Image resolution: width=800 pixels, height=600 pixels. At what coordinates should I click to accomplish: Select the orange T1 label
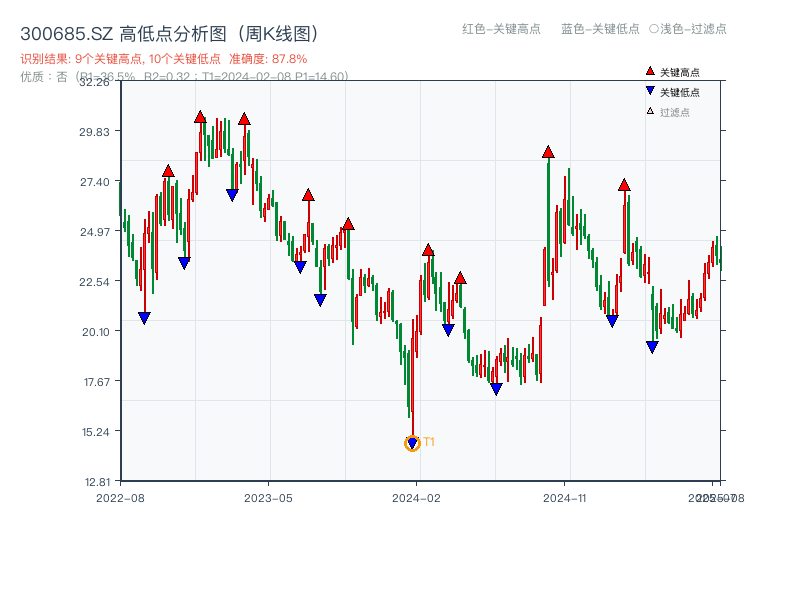coord(429,442)
